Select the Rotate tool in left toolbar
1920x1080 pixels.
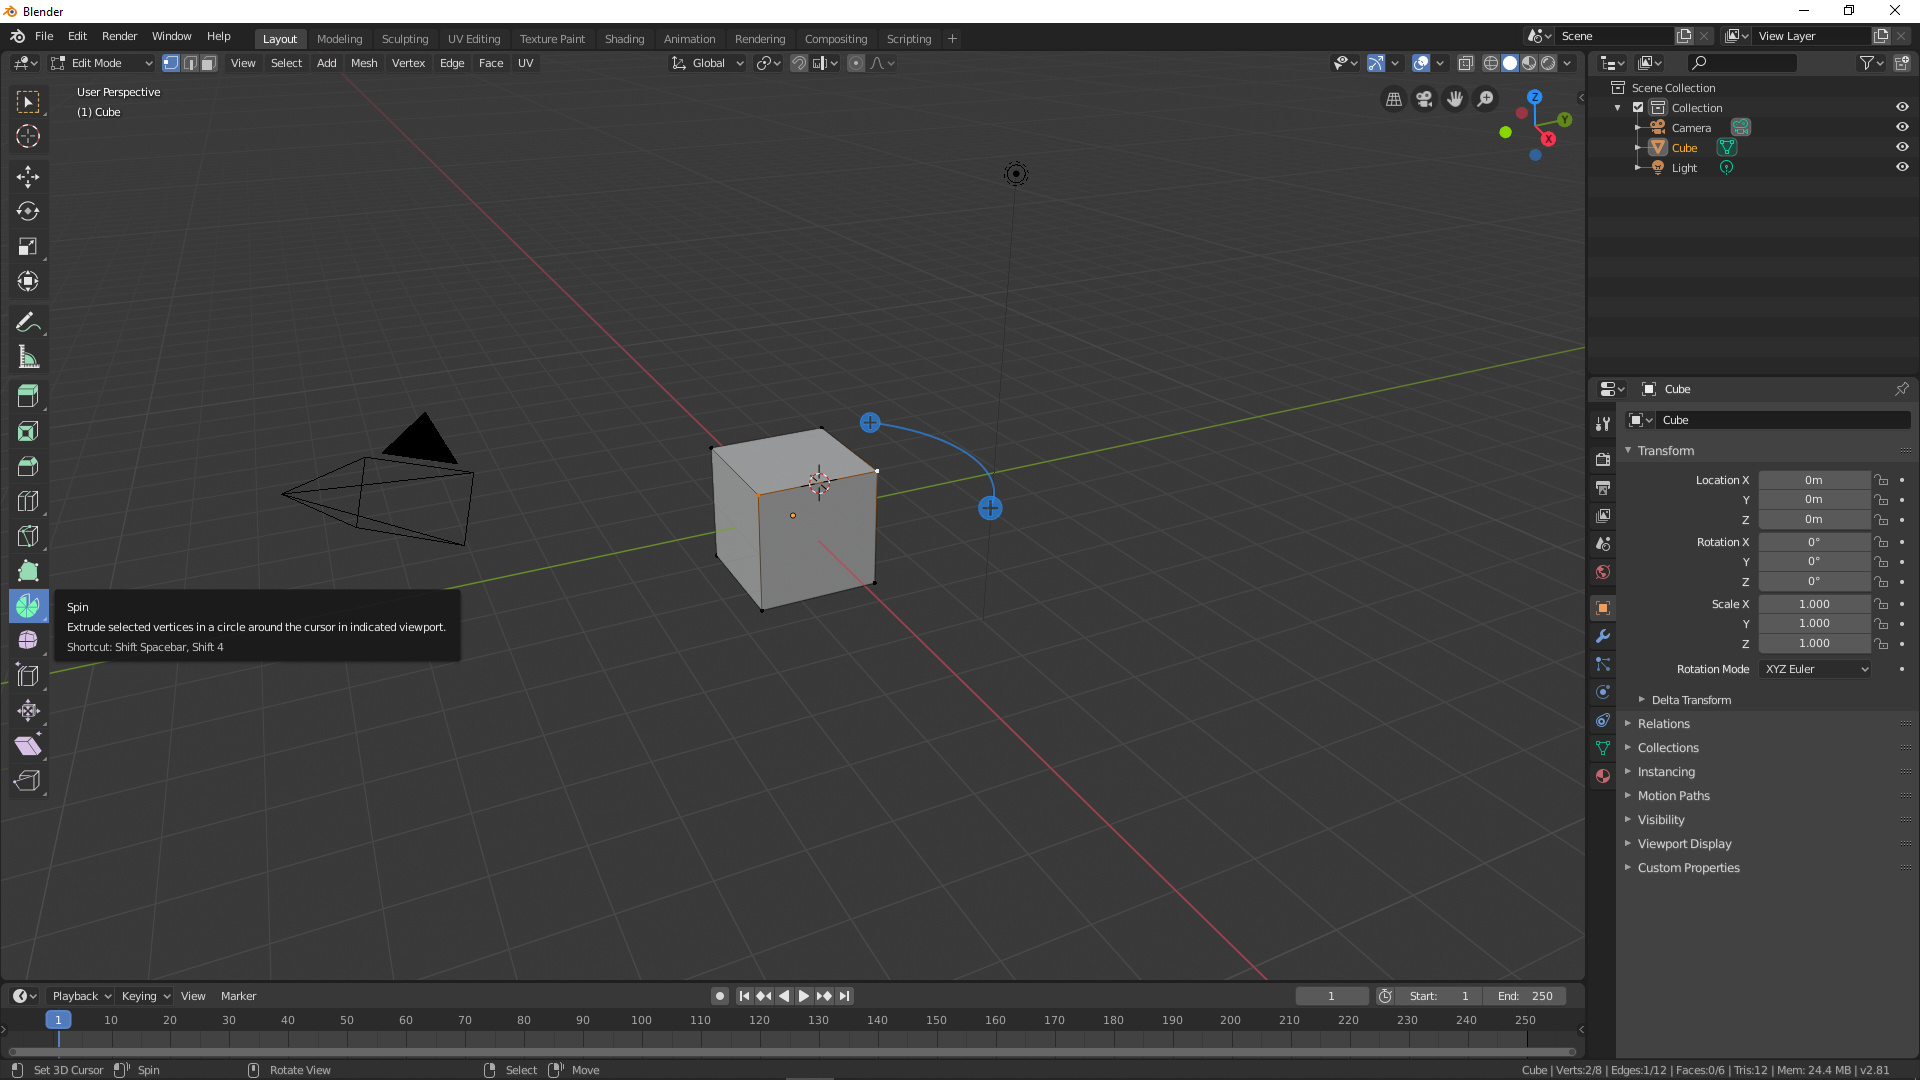point(28,212)
